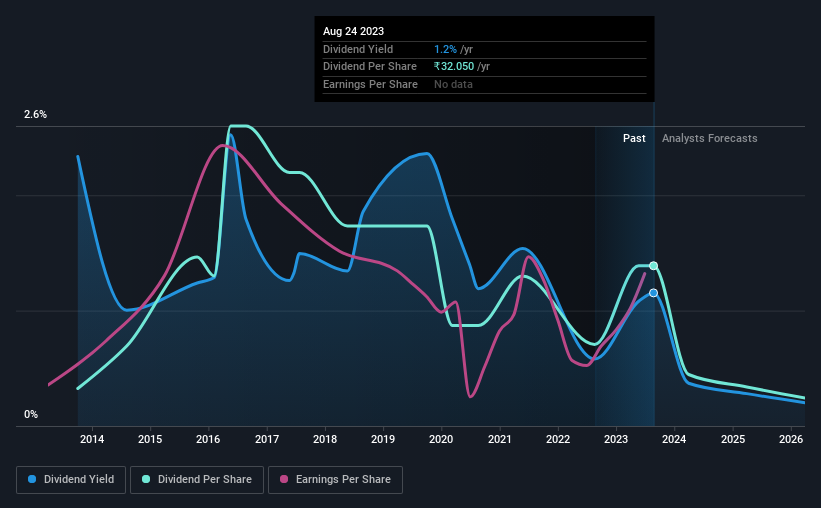Click the 2023 x-axis label

coord(616,439)
